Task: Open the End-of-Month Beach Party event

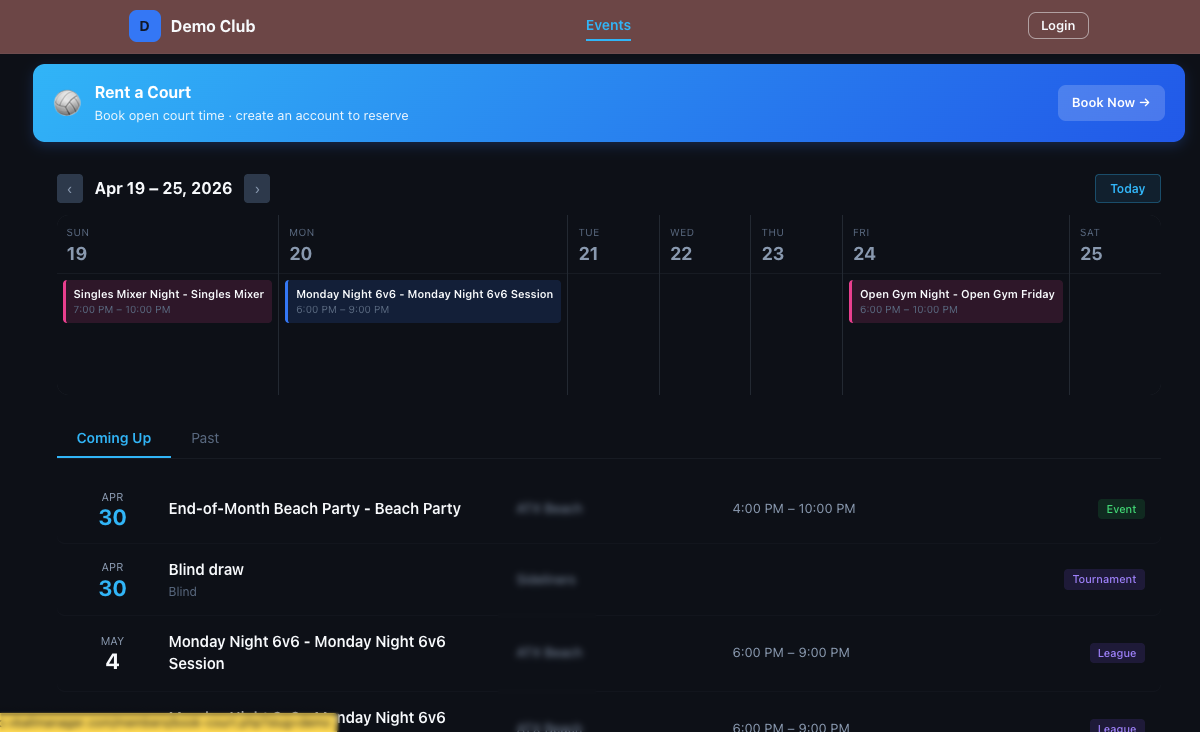Action: (x=314, y=508)
